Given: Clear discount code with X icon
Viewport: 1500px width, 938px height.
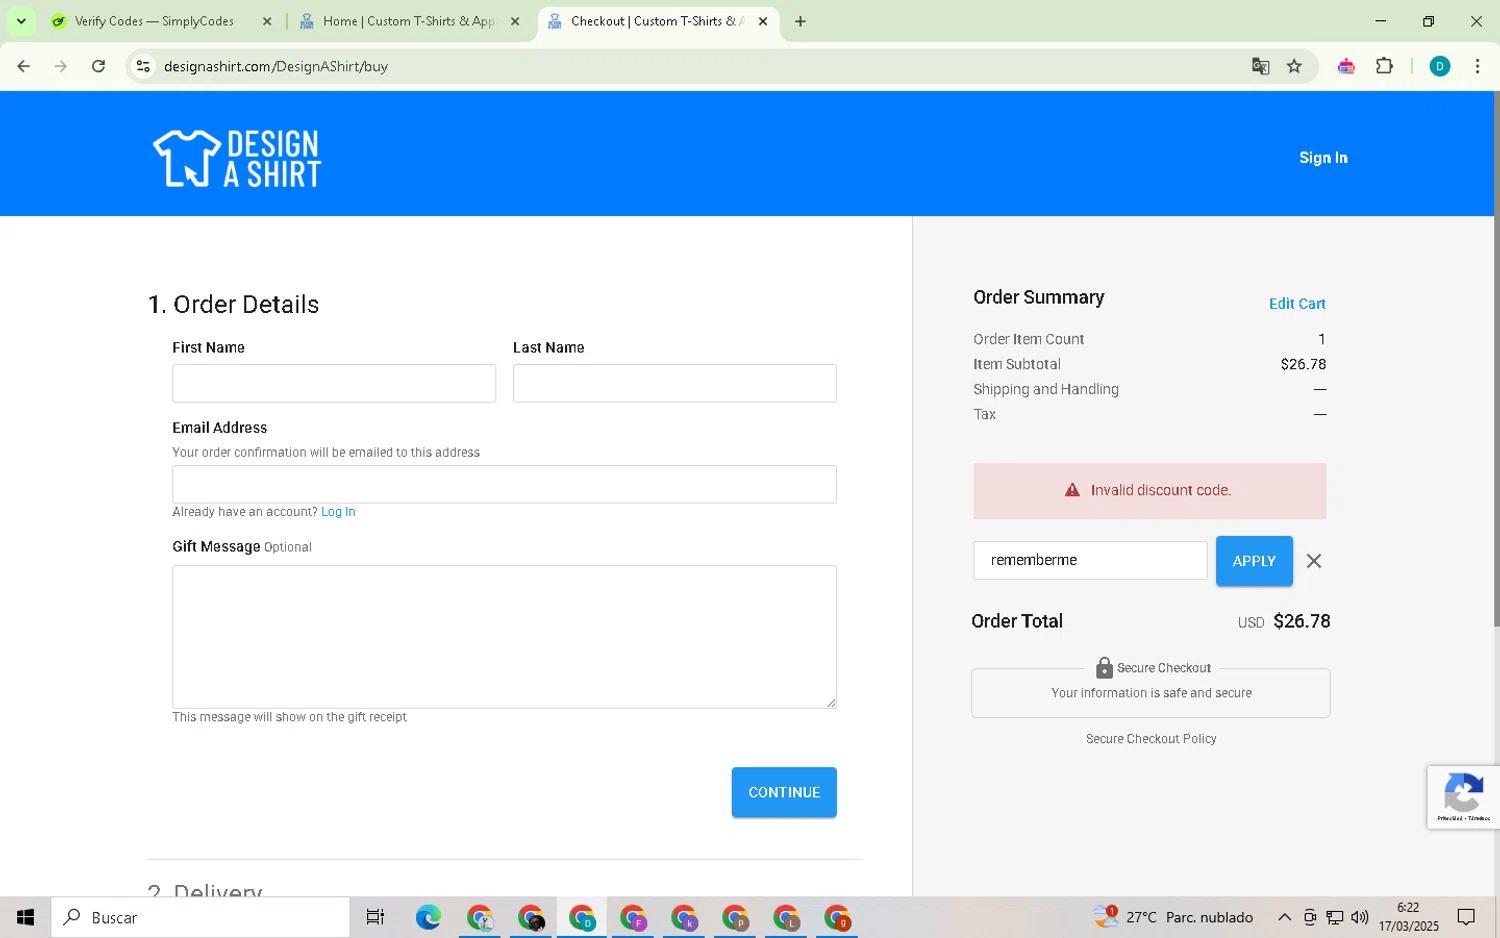Looking at the screenshot, I should tap(1314, 561).
